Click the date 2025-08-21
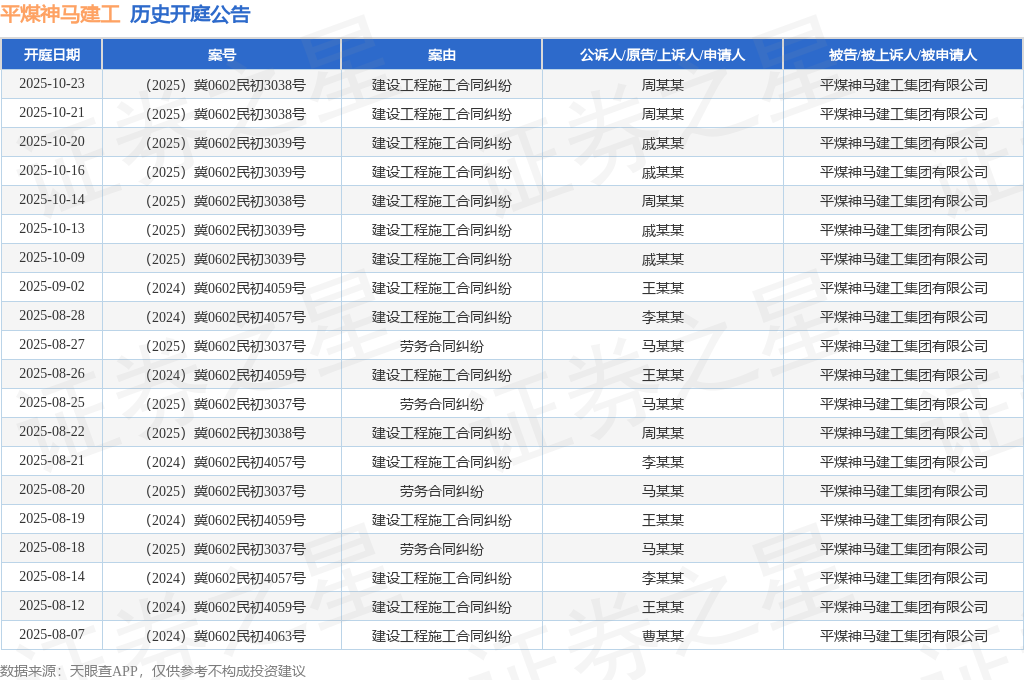Image resolution: width=1024 pixels, height=680 pixels. tap(52, 461)
